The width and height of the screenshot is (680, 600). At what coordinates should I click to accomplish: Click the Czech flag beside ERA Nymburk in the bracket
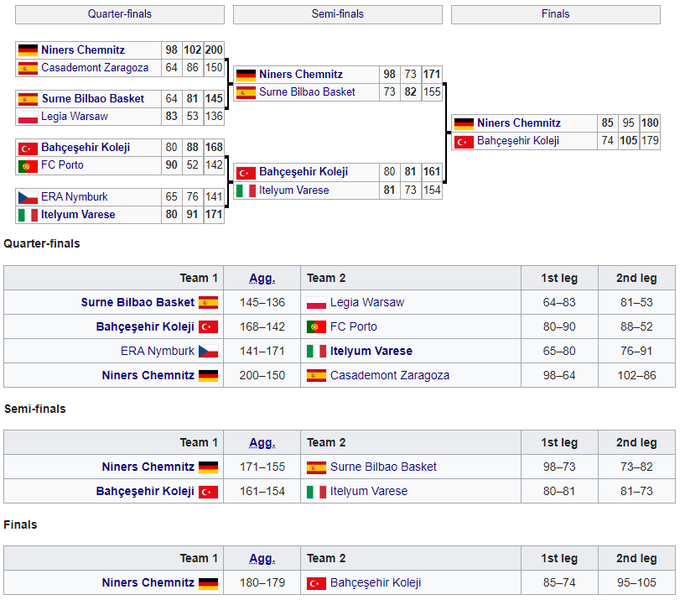coord(27,197)
